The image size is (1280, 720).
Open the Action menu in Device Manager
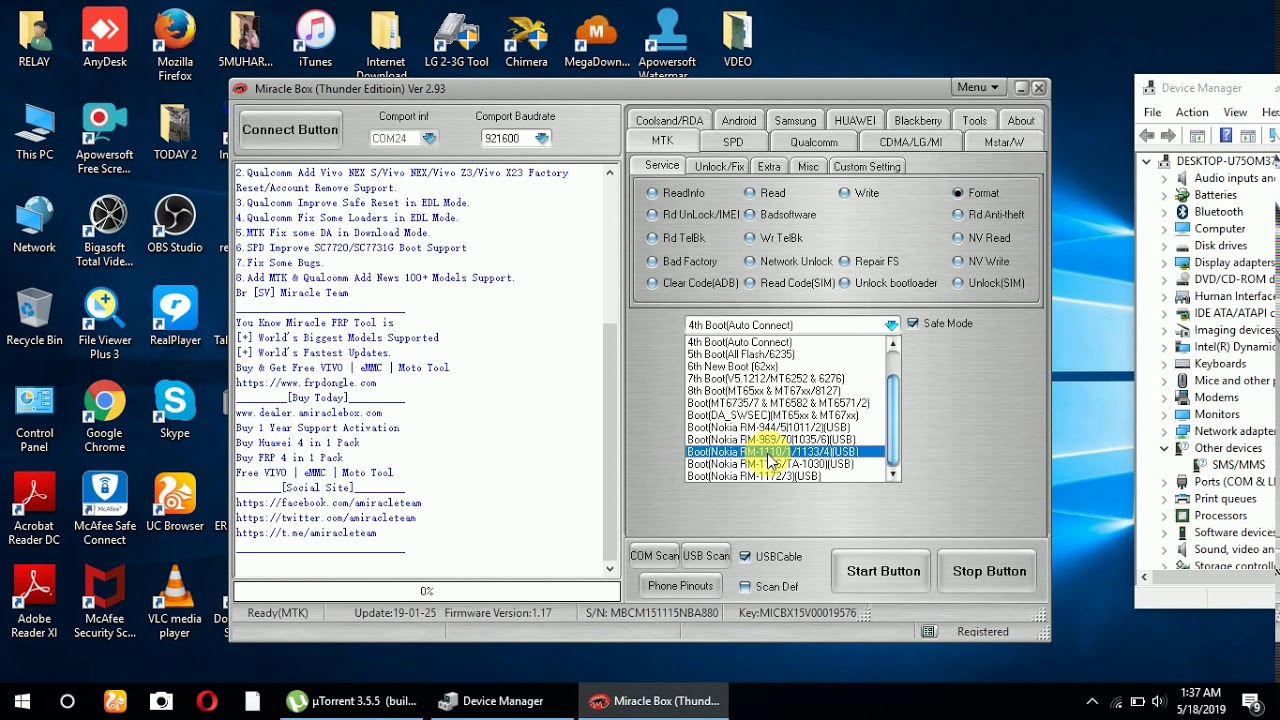[x=1192, y=112]
